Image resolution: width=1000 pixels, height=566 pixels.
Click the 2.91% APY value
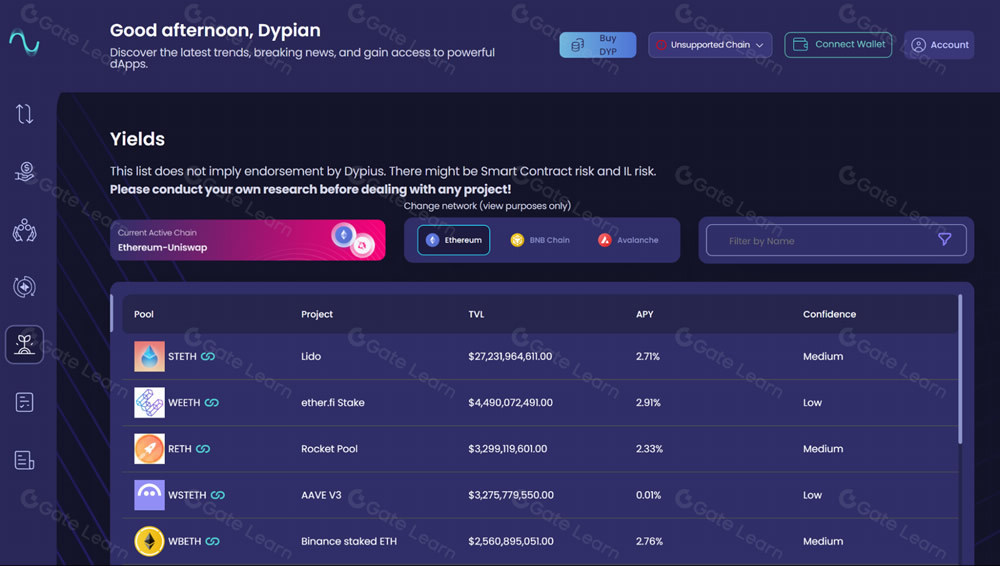point(648,403)
